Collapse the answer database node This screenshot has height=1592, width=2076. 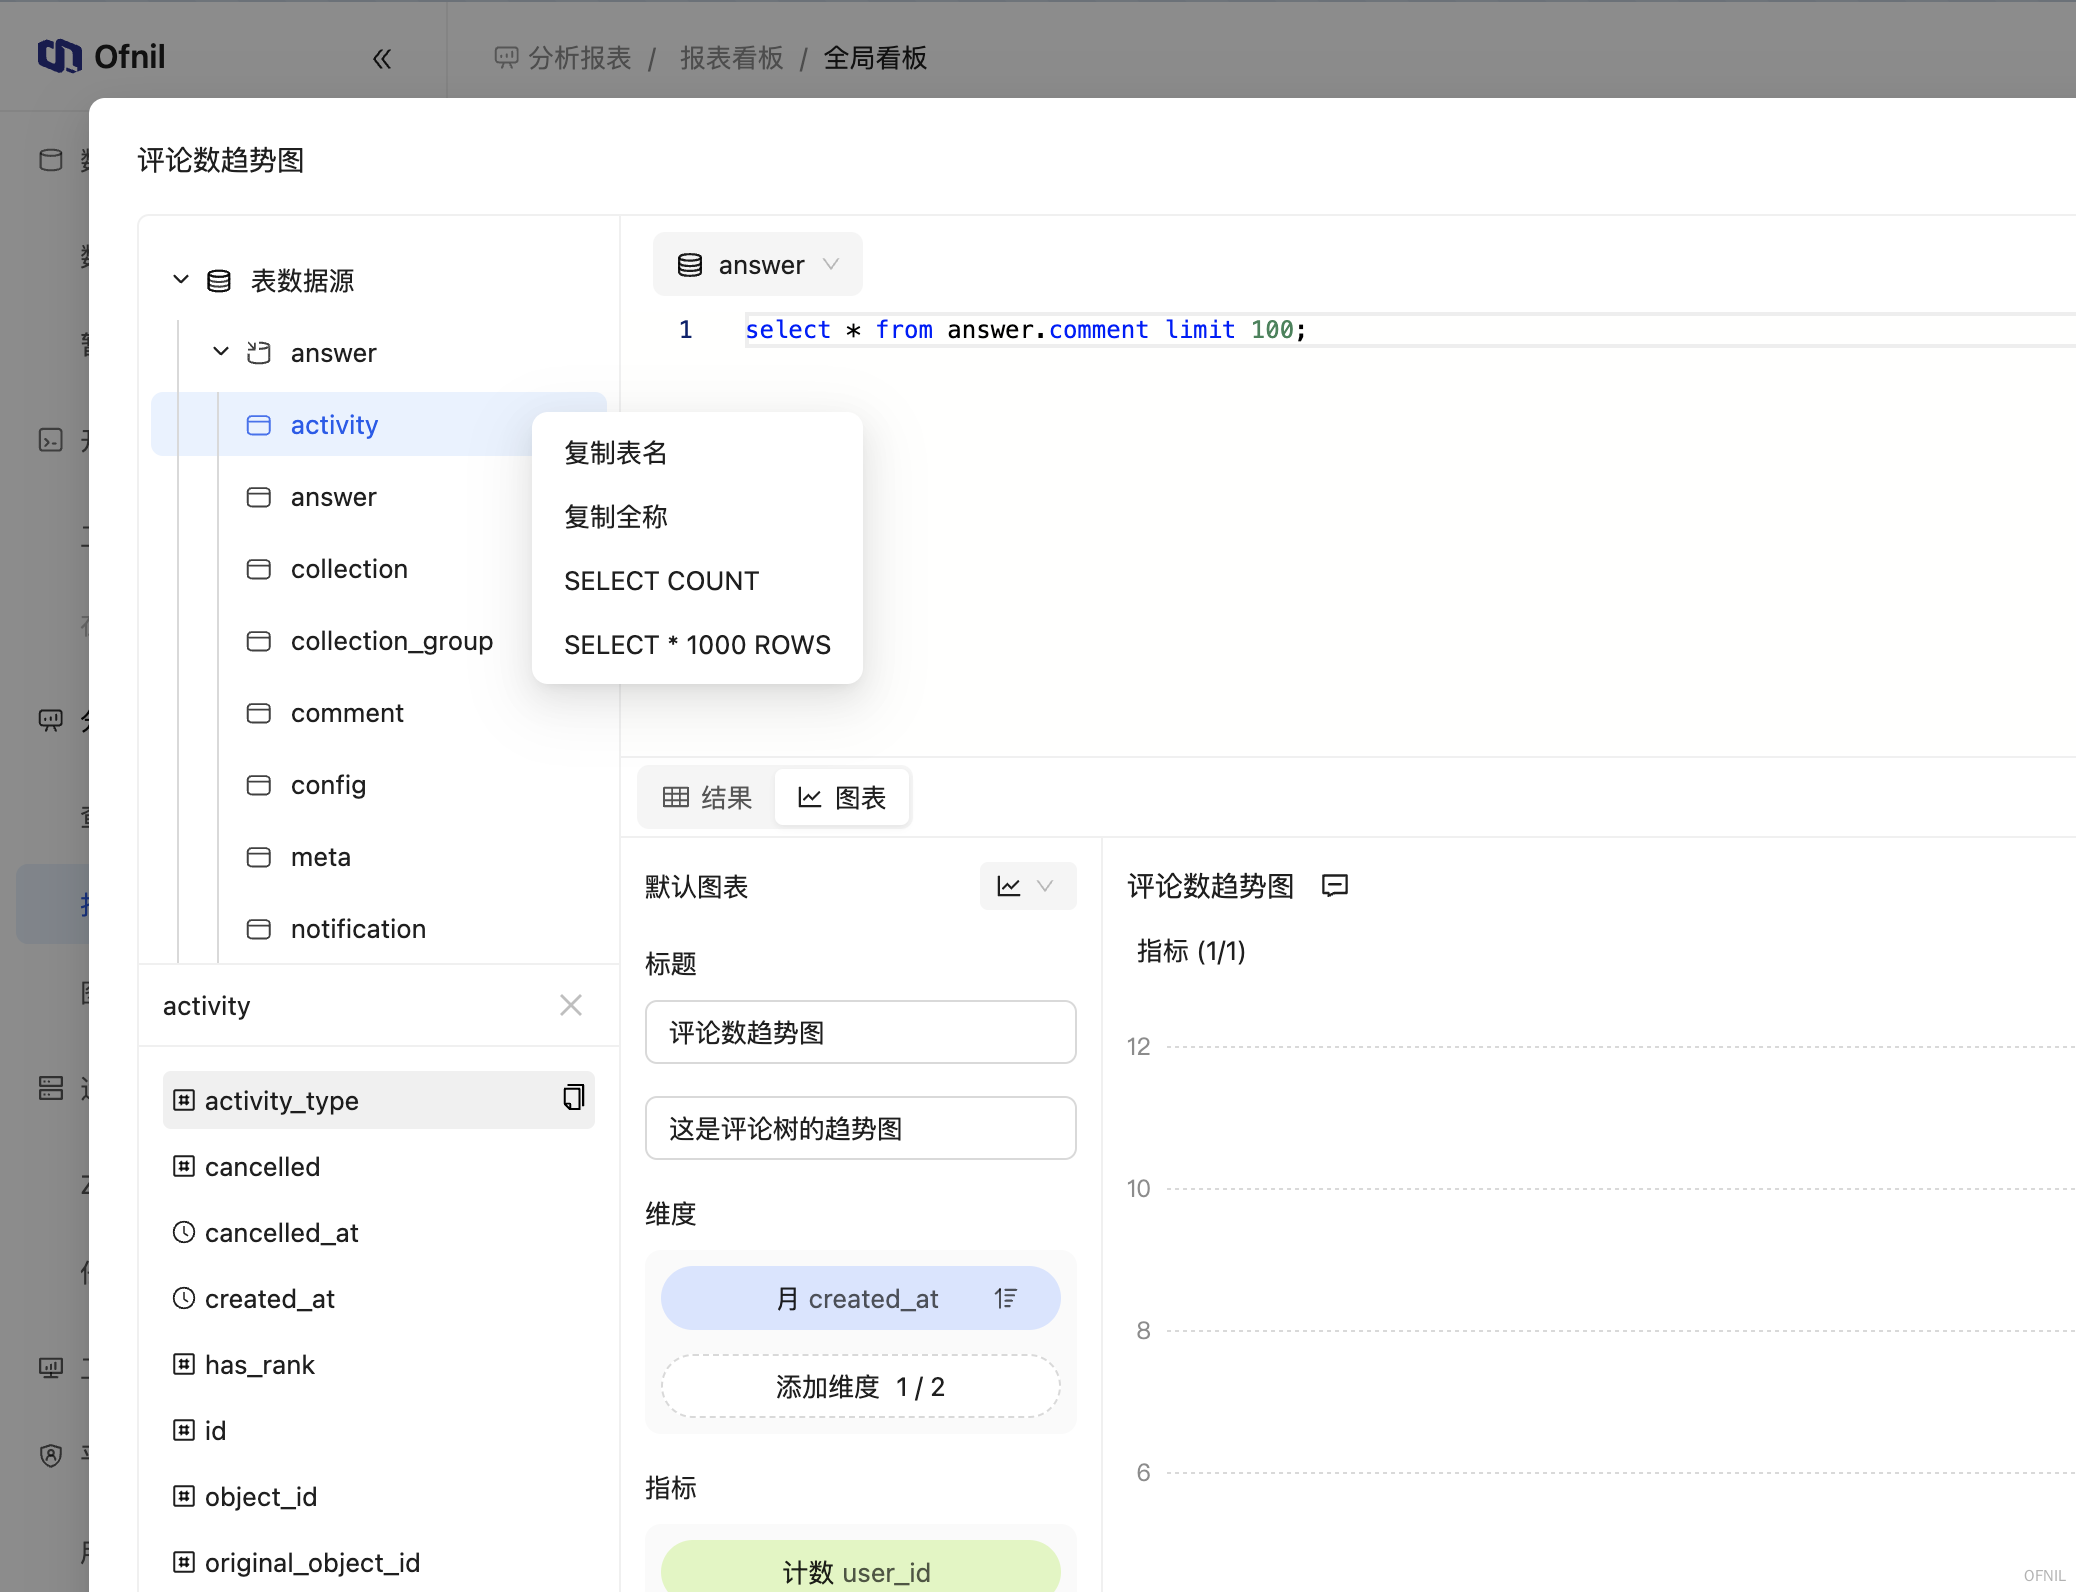click(x=221, y=352)
